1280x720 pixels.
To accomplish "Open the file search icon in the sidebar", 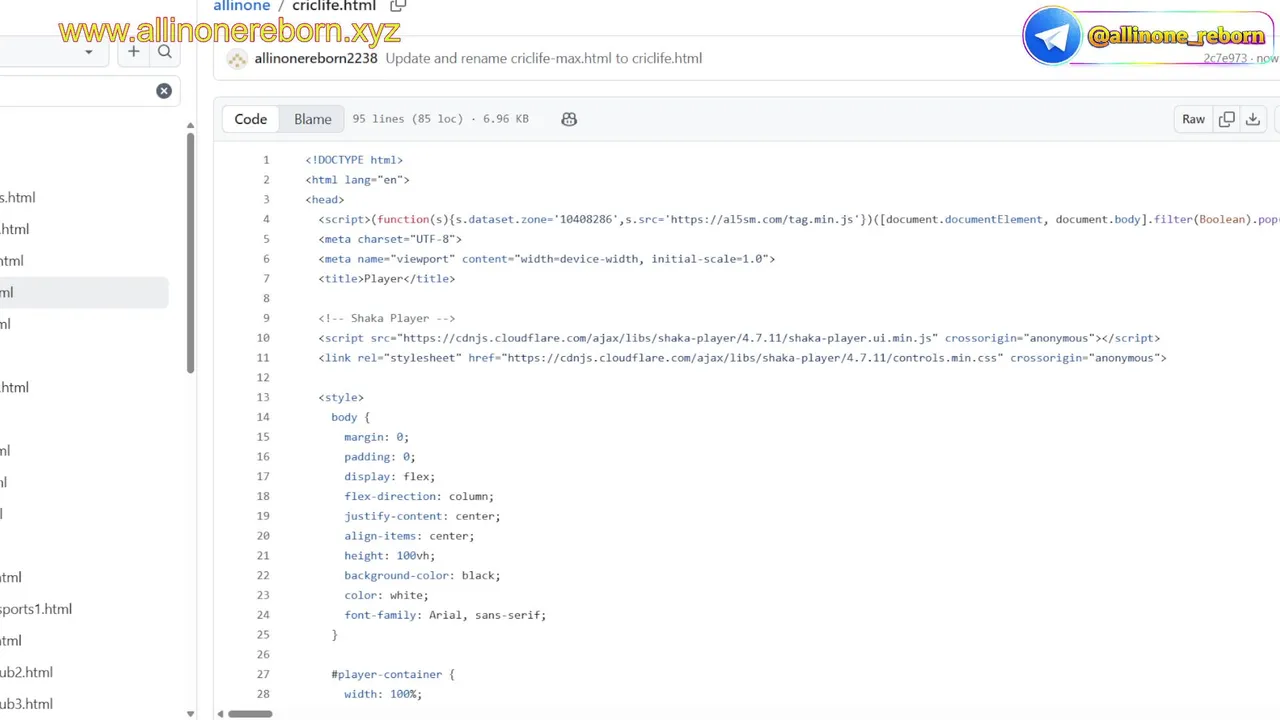I will tap(165, 52).
